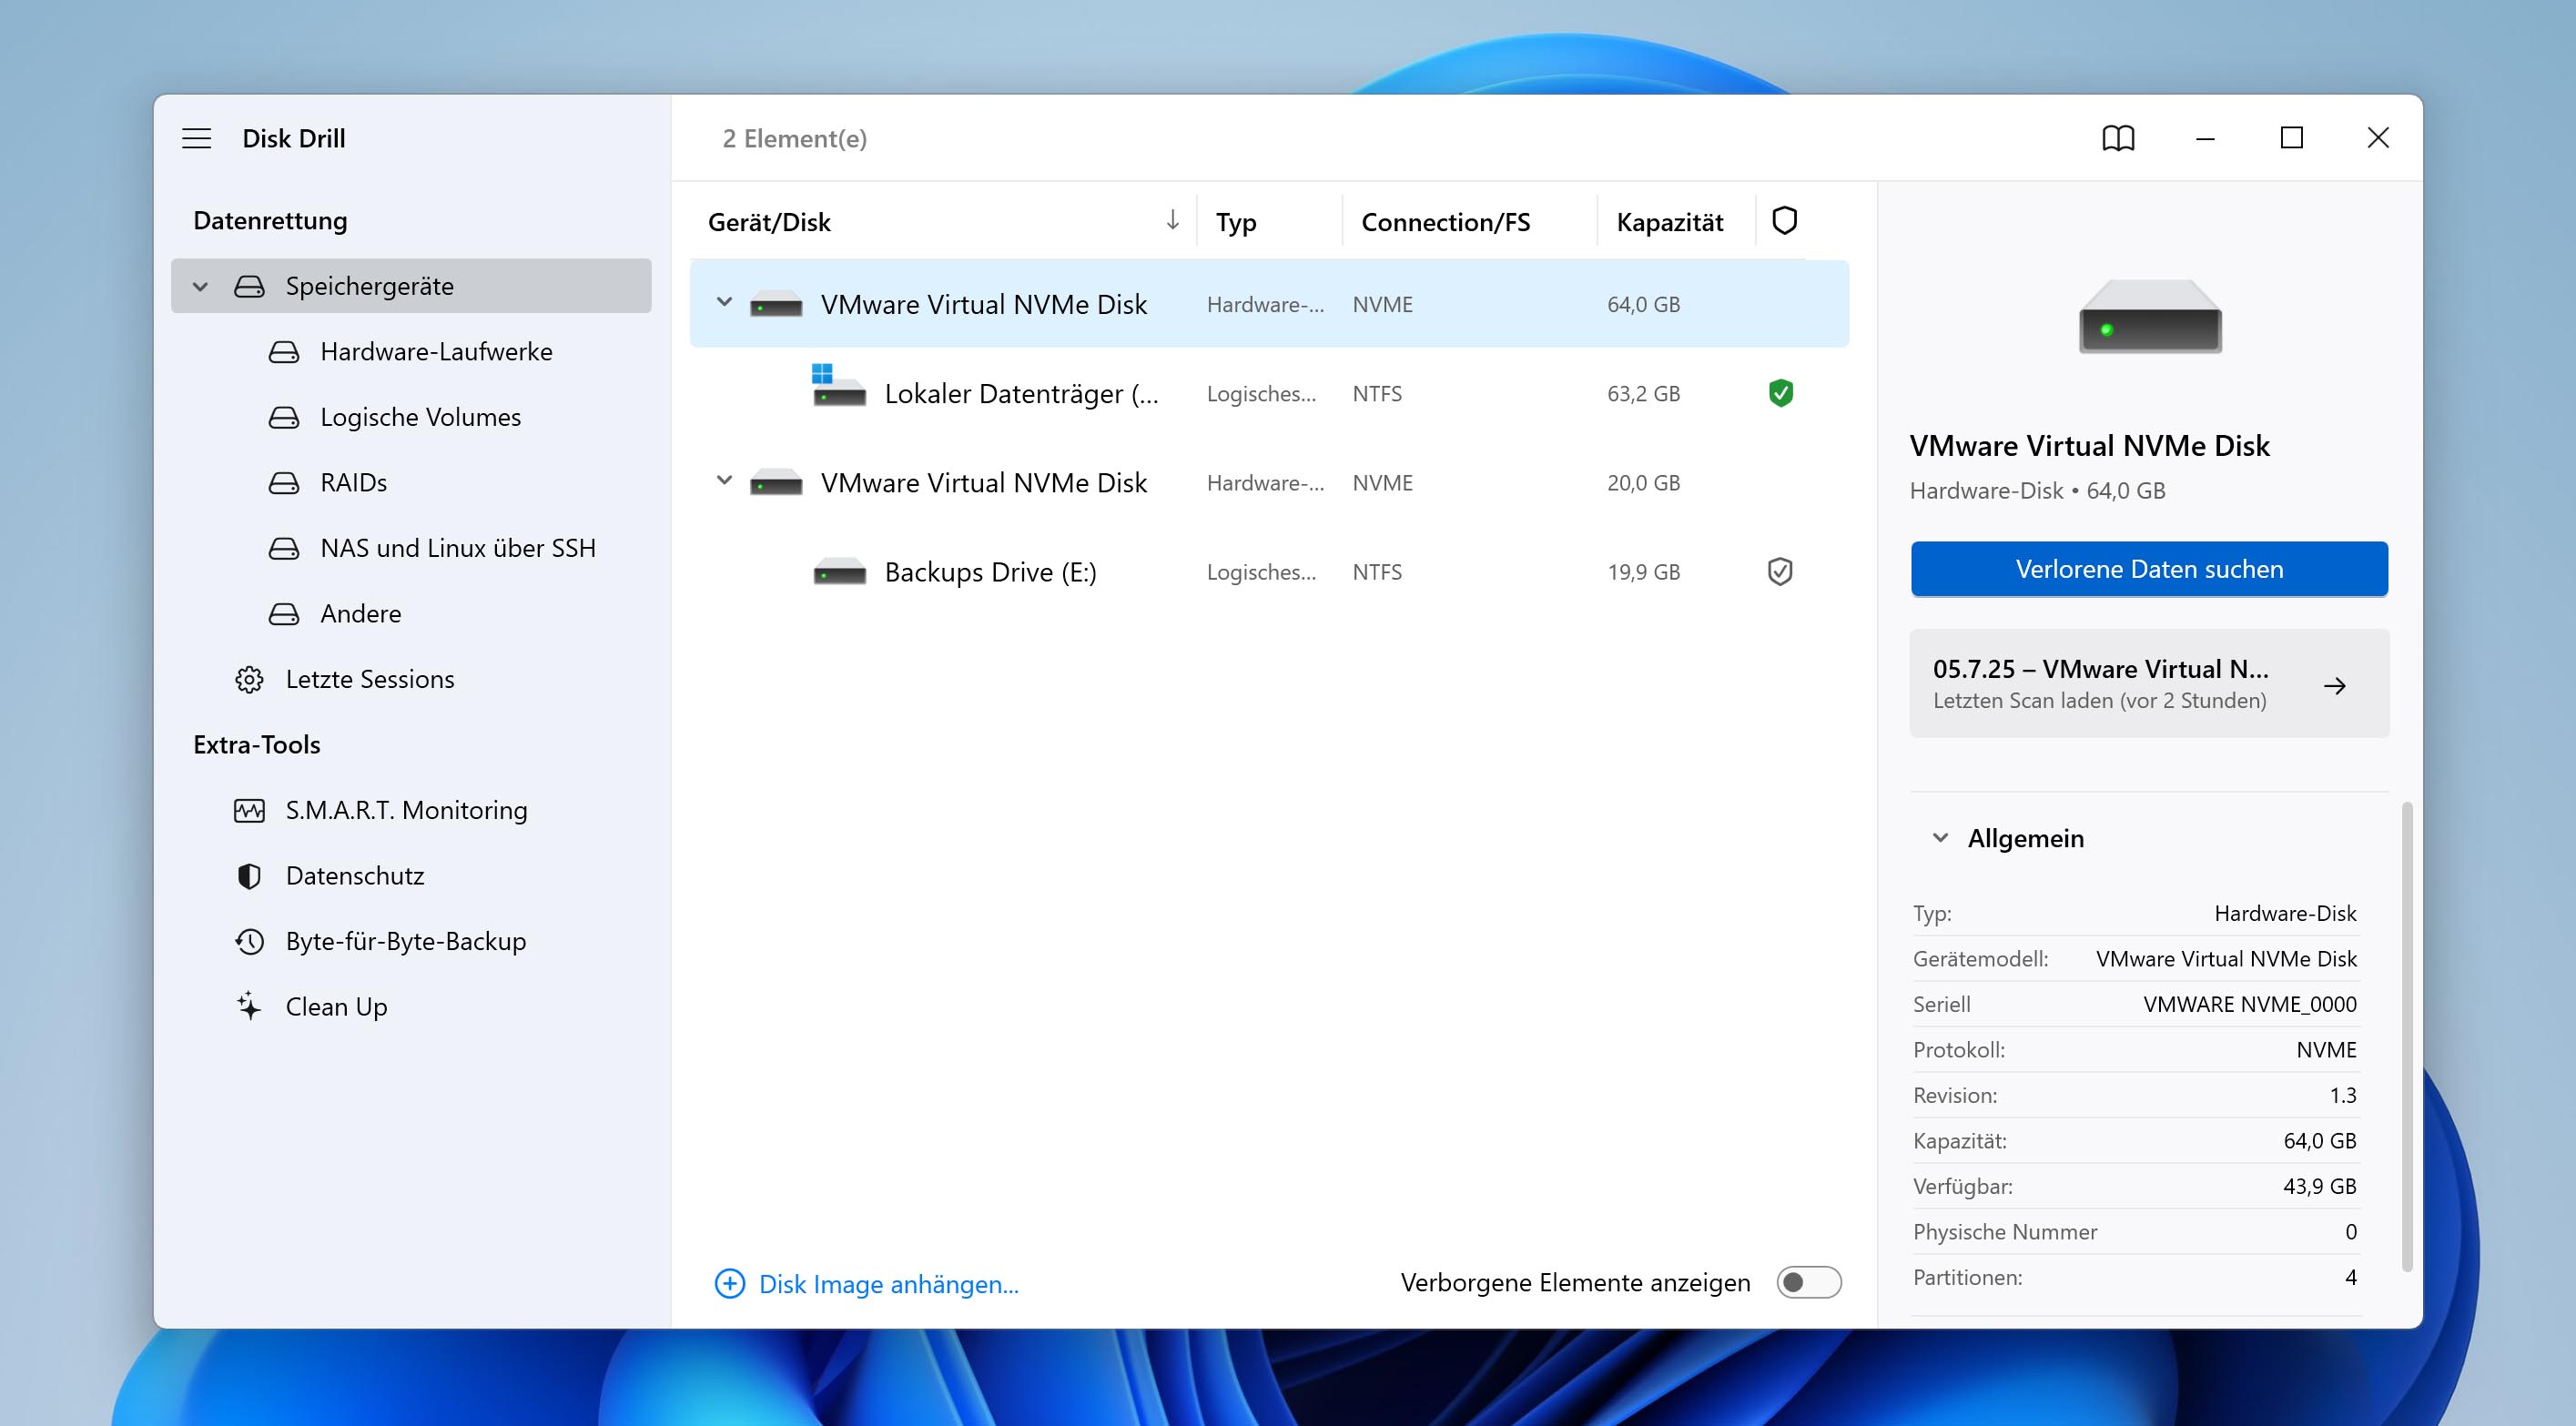
Task: Click the plus icon for Disk Image anhängen
Action: (x=730, y=1284)
